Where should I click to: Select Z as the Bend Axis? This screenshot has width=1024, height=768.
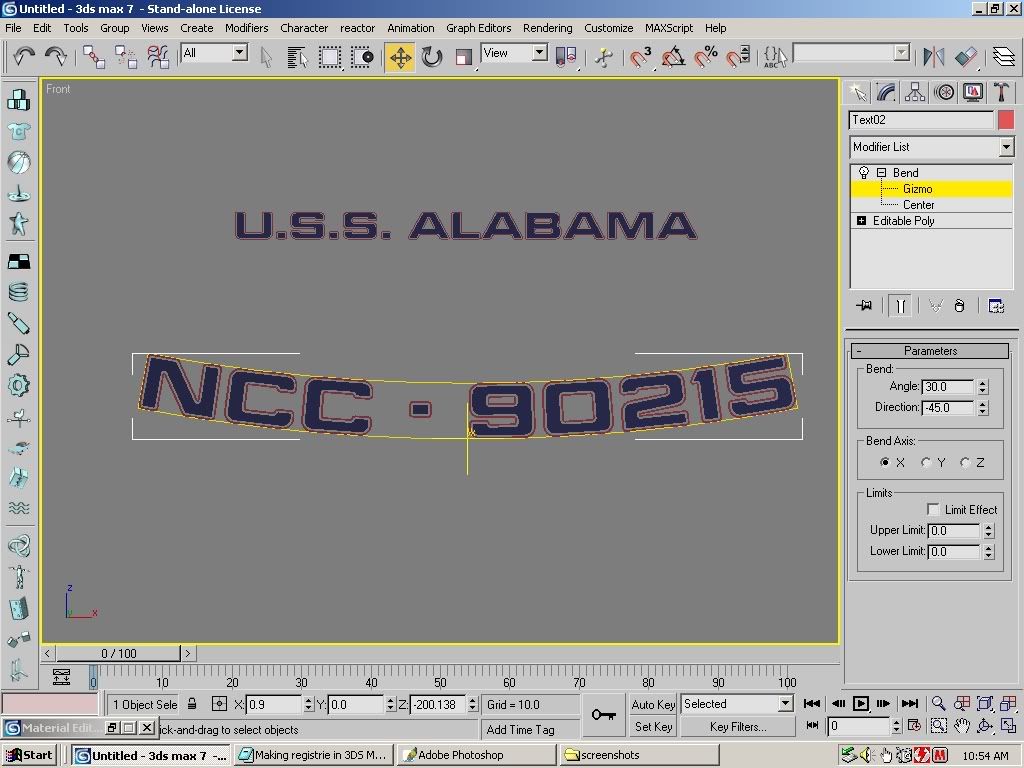pyautogui.click(x=965, y=462)
